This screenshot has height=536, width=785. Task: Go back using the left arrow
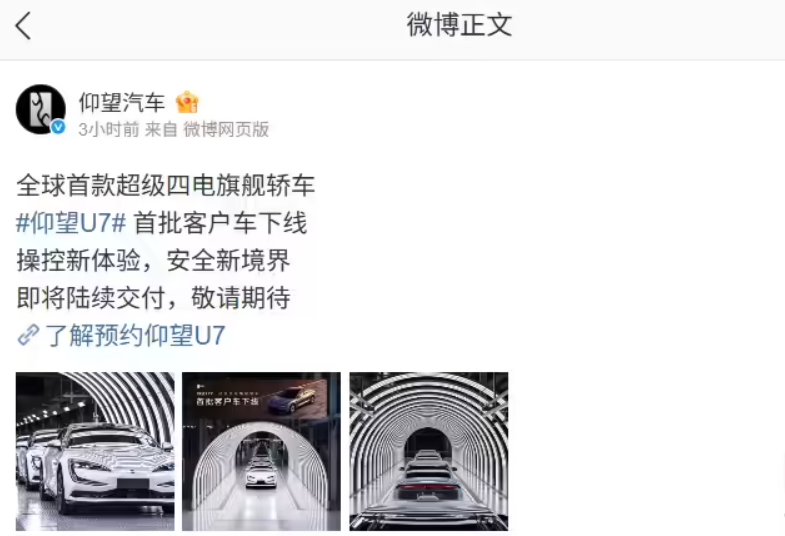[x=23, y=26]
